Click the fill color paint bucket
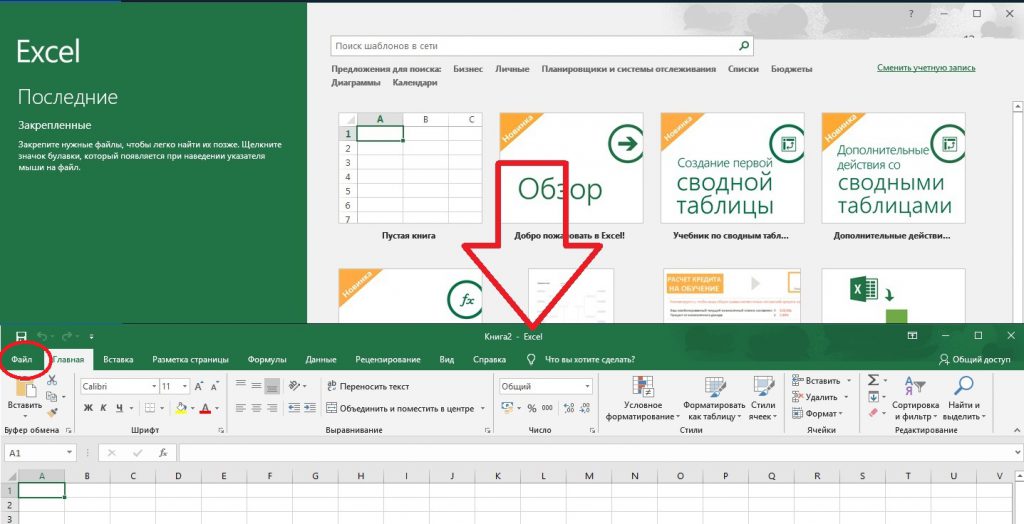 tap(181, 408)
